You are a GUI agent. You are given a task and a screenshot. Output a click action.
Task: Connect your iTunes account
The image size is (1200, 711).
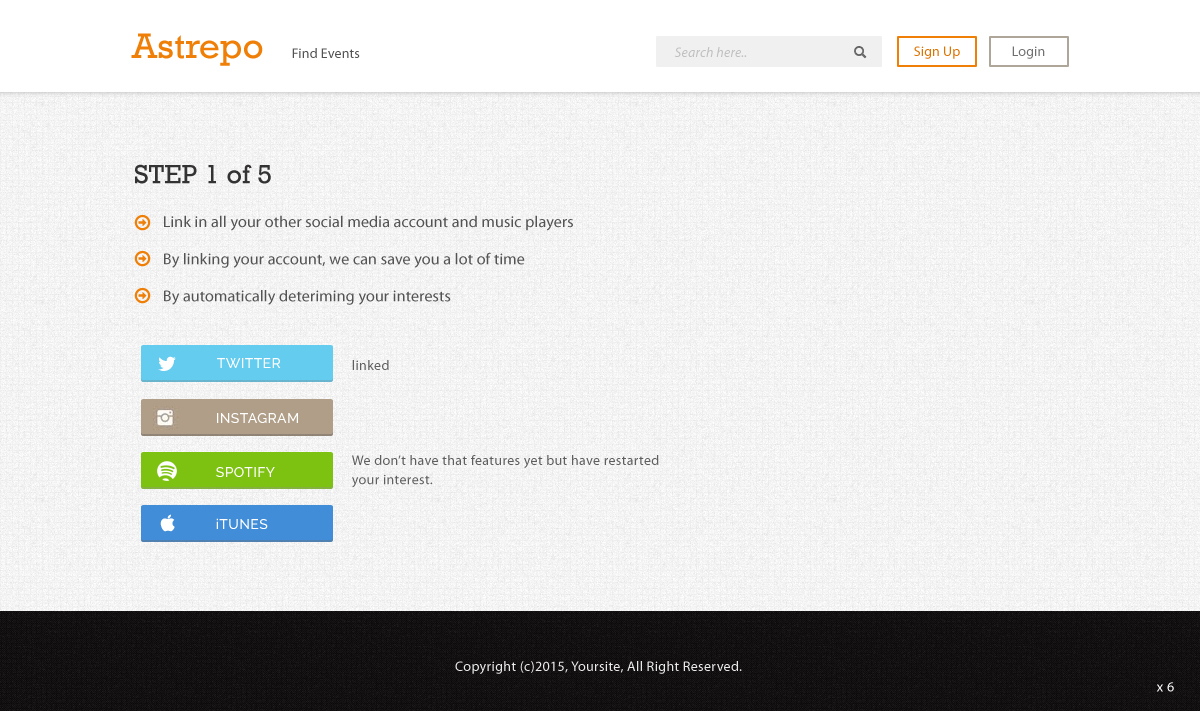point(237,523)
